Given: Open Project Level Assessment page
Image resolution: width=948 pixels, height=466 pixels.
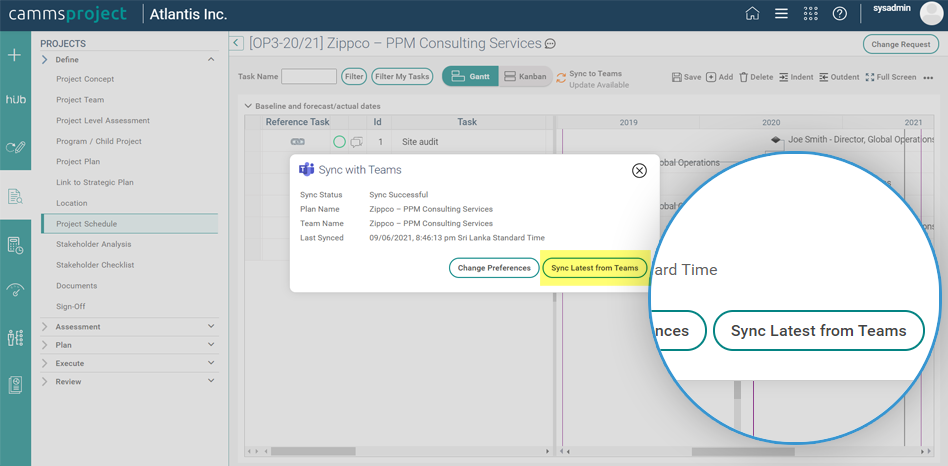Looking at the screenshot, I should 103,120.
